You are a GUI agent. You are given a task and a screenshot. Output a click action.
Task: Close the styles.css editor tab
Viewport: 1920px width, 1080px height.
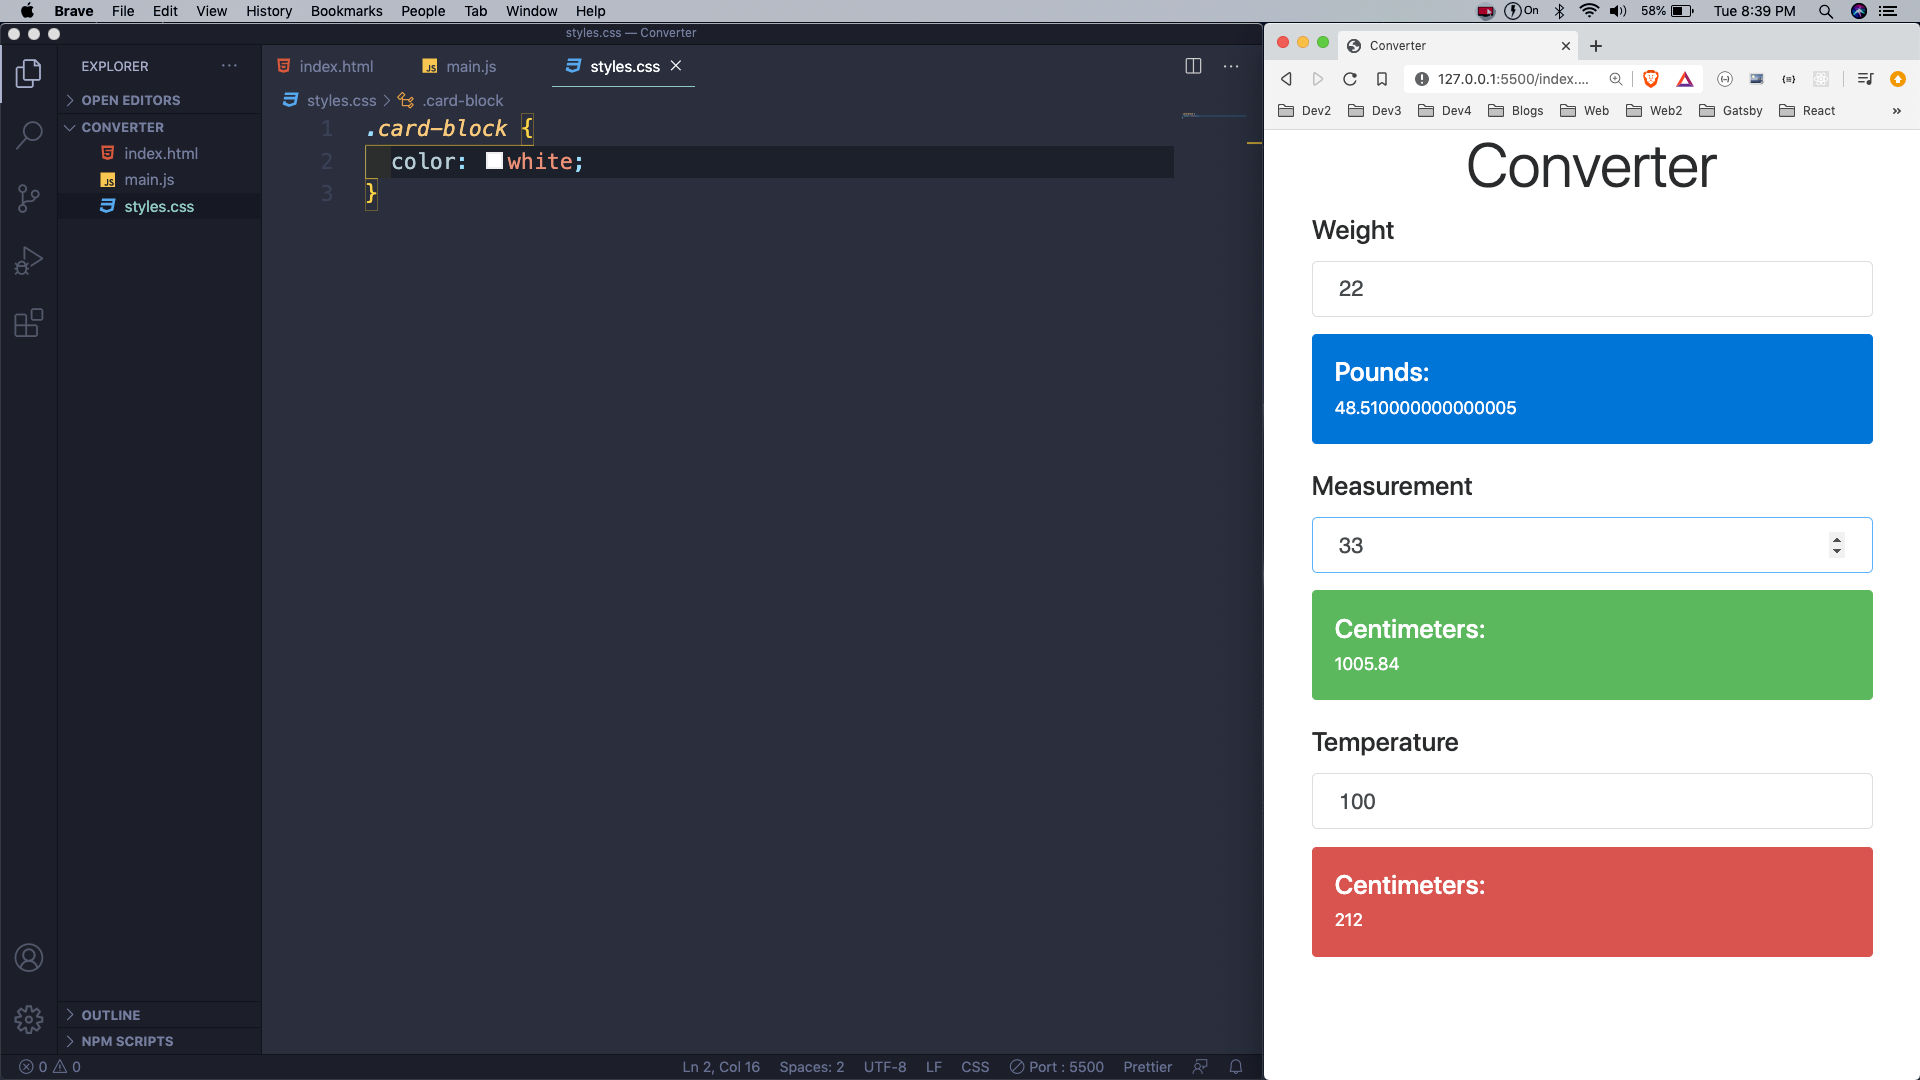[676, 66]
